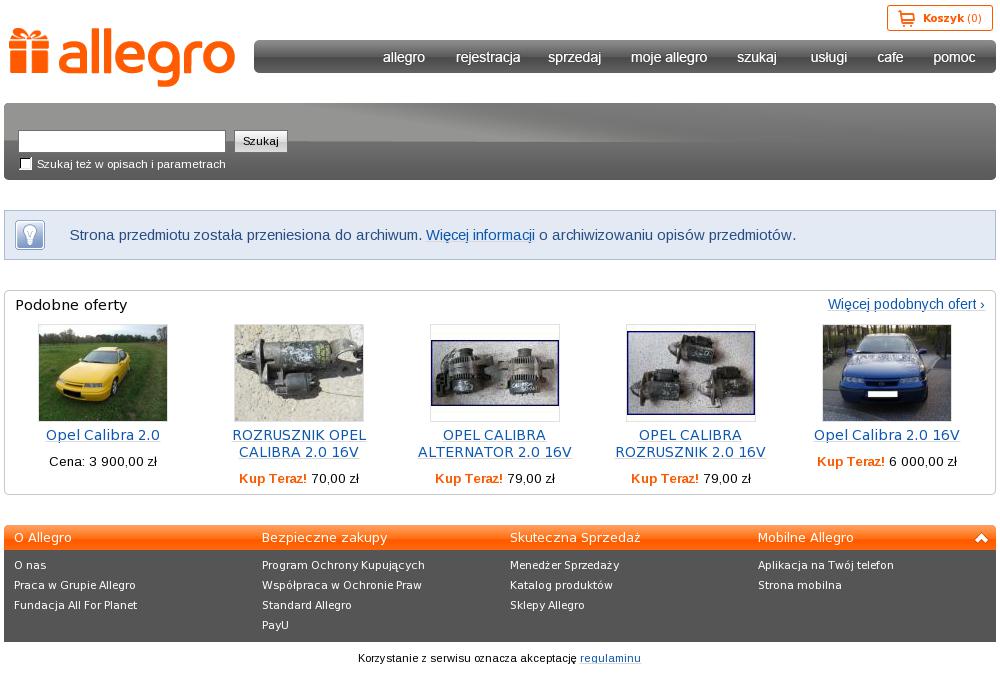This screenshot has width=1000, height=678.
Task: Open OPEL CALIBRA ALTERNATOR 2.0 16V link
Action: (495, 443)
